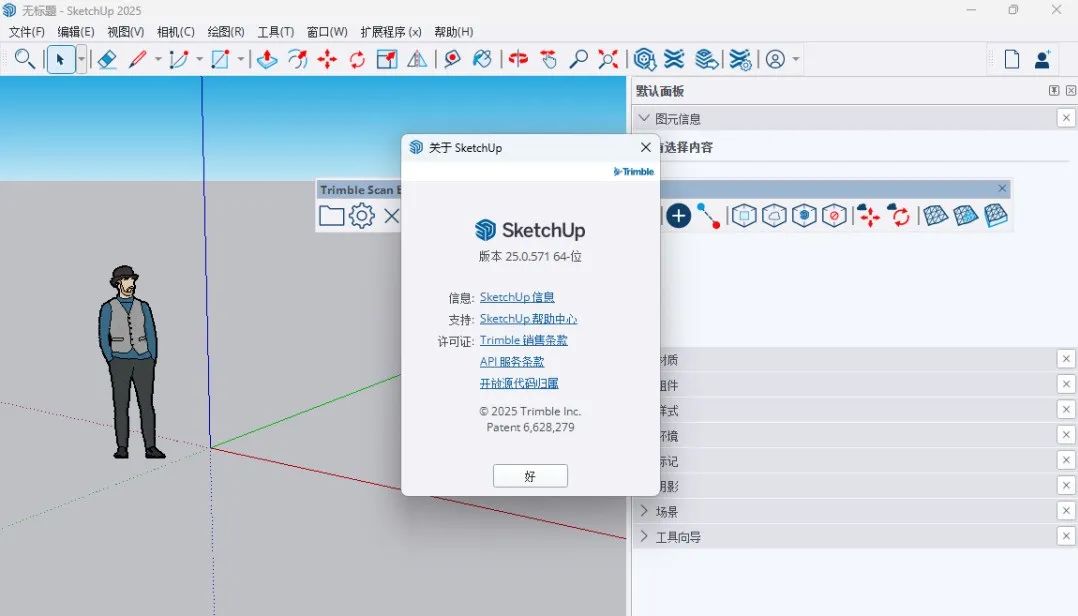Open the 文件(F) menu

pyautogui.click(x=27, y=32)
